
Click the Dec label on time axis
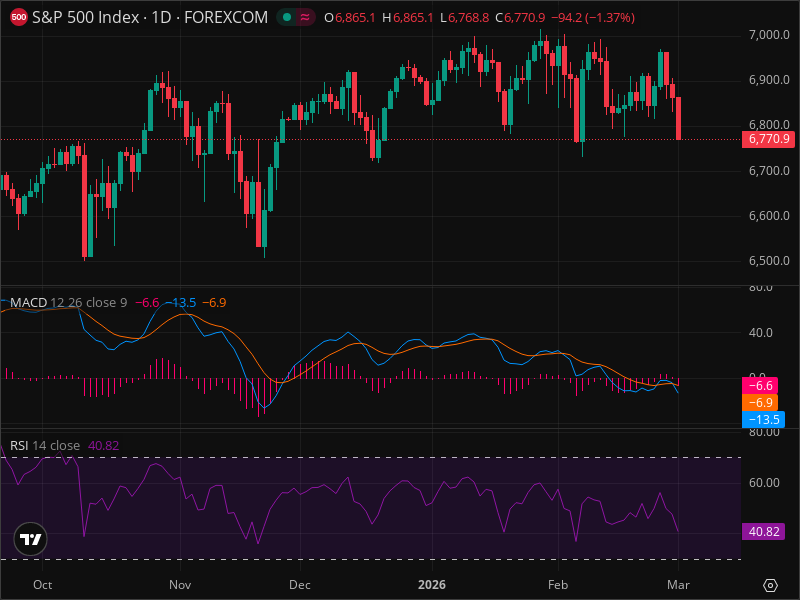pyautogui.click(x=299, y=585)
